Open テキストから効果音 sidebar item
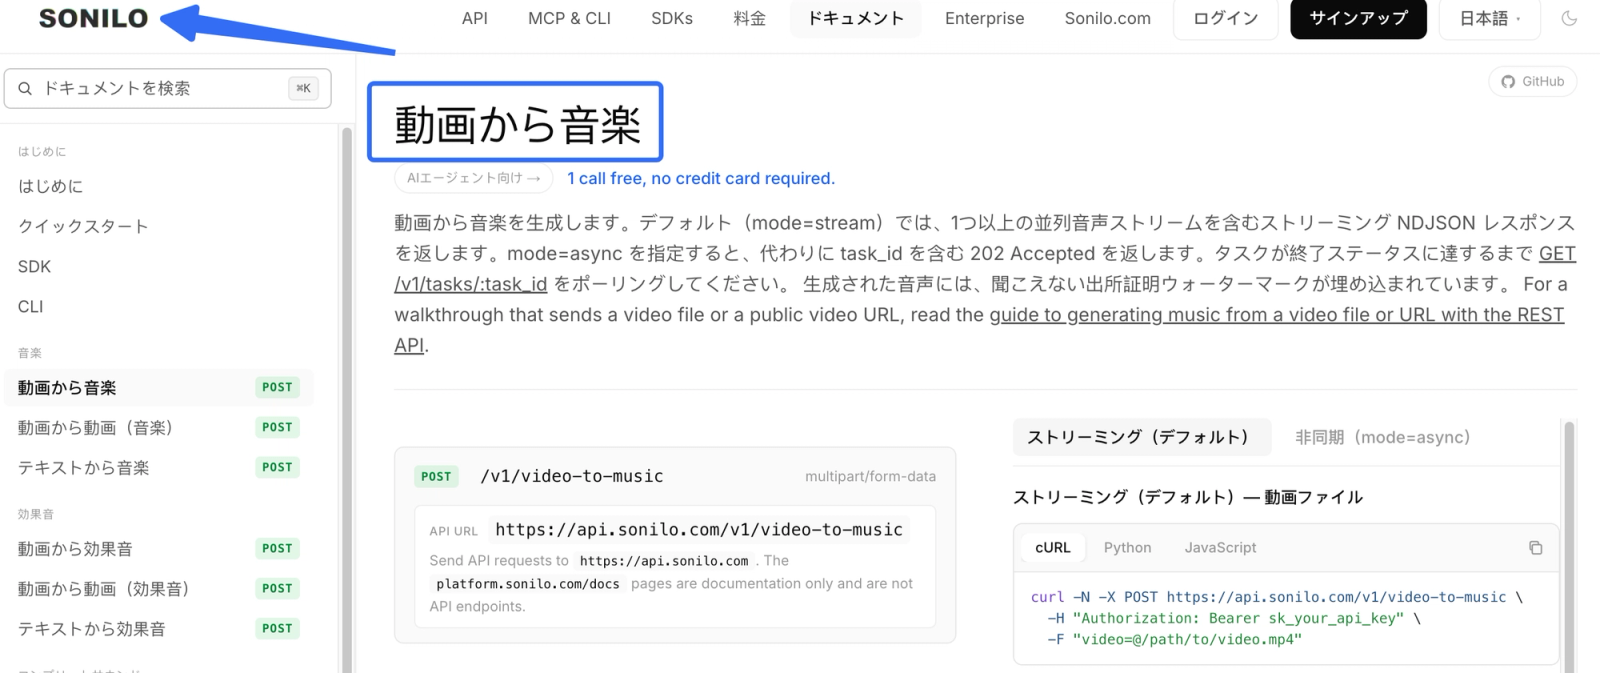This screenshot has height=673, width=1600. click(x=159, y=628)
